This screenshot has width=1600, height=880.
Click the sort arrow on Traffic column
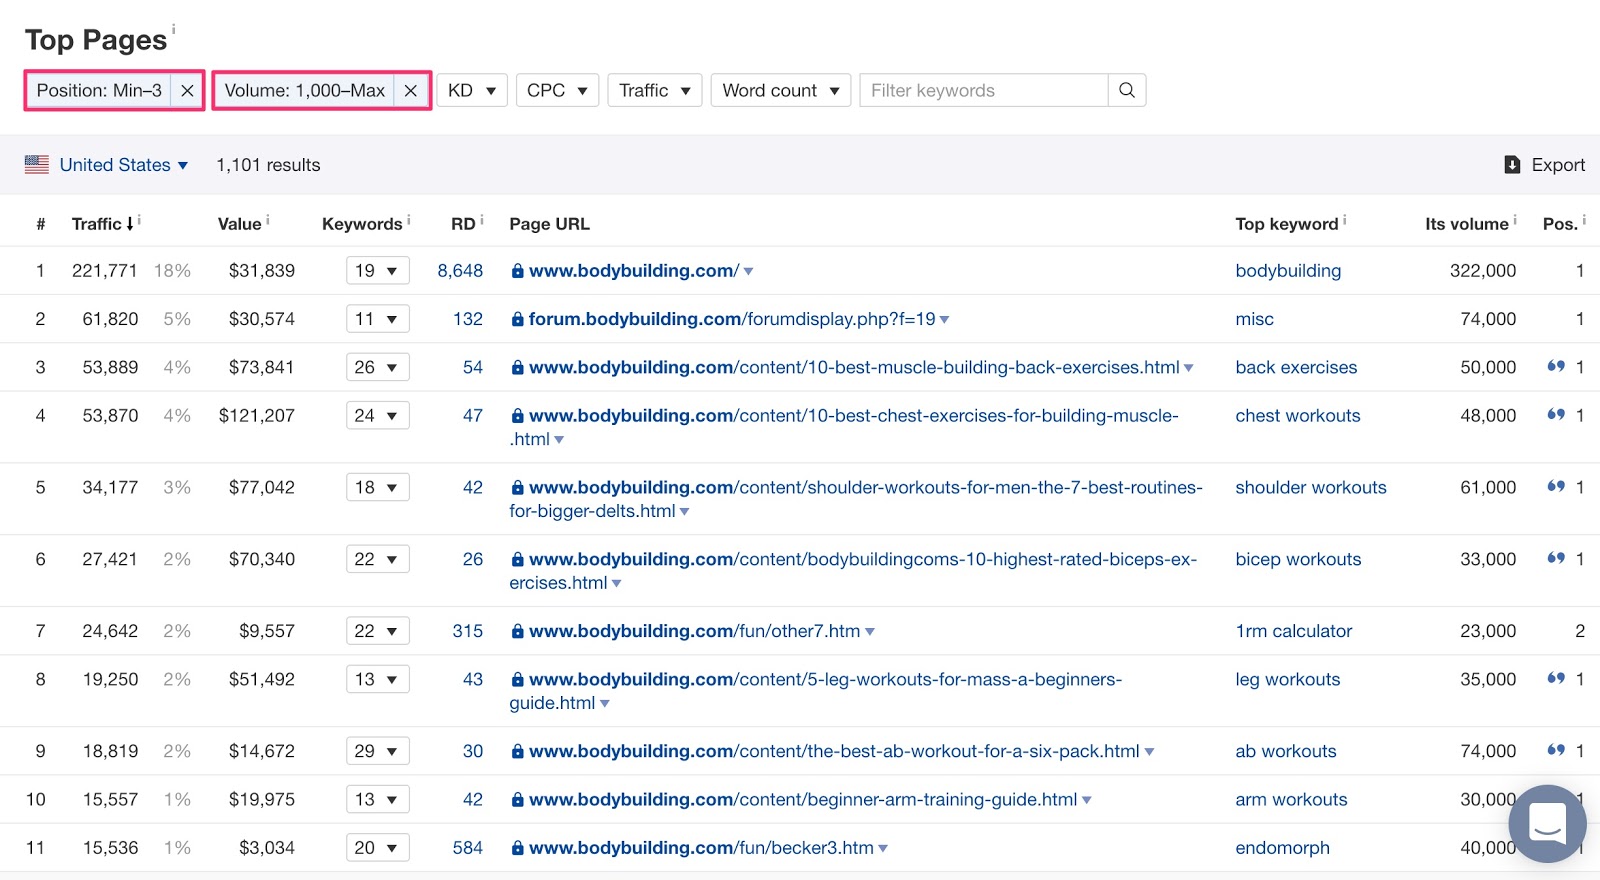[x=130, y=224]
